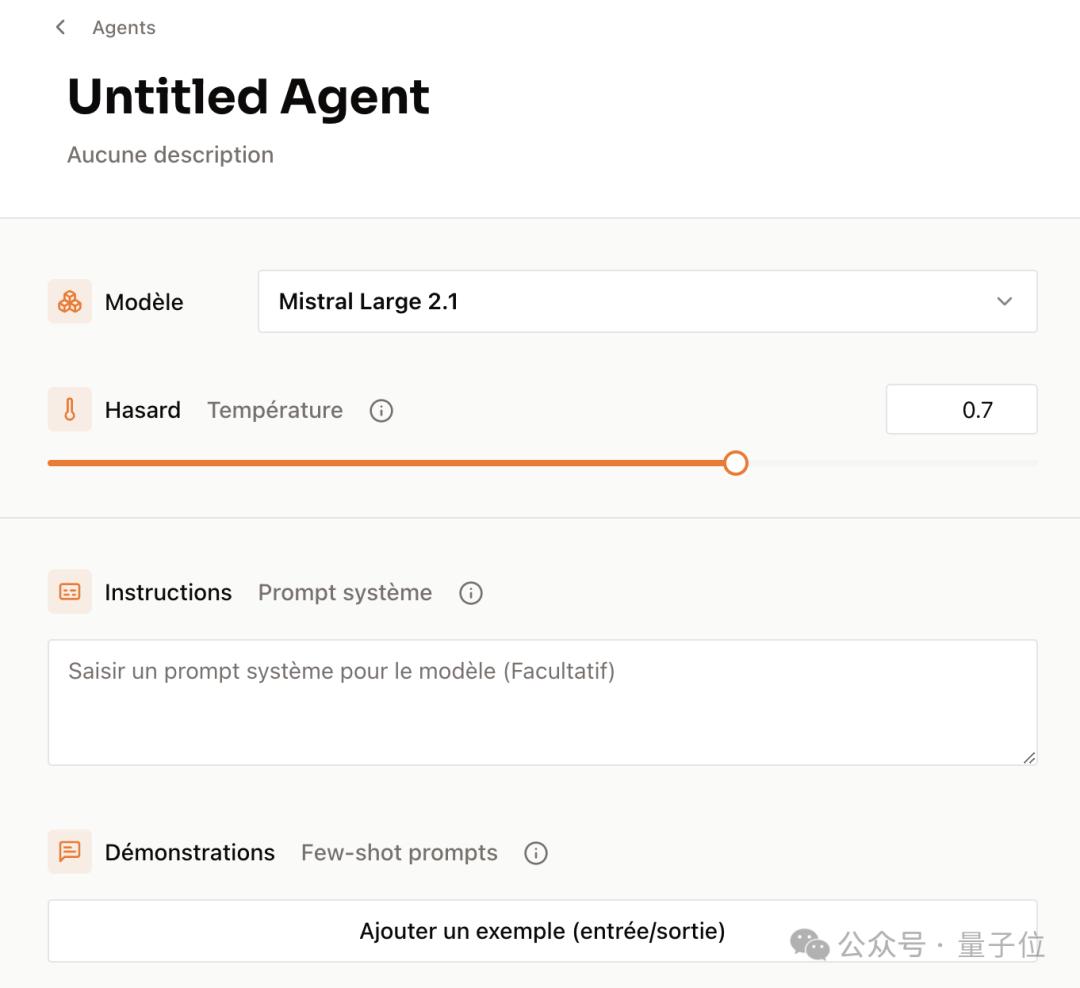Click the orange Modèle hexagon icon
The height and width of the screenshot is (988, 1080).
[67, 301]
